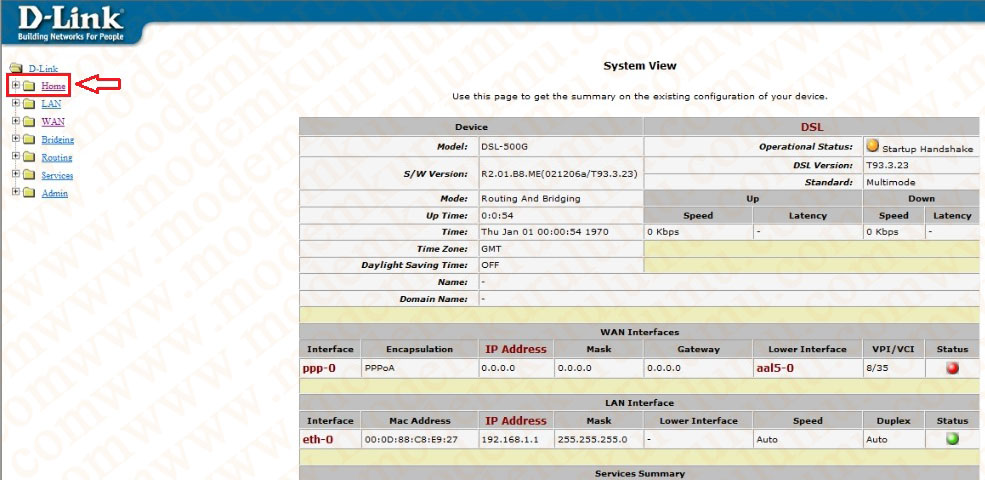This screenshot has height=480, width=985.
Task: Click the Daylight Saving Time value OFF
Action: click(x=490, y=265)
